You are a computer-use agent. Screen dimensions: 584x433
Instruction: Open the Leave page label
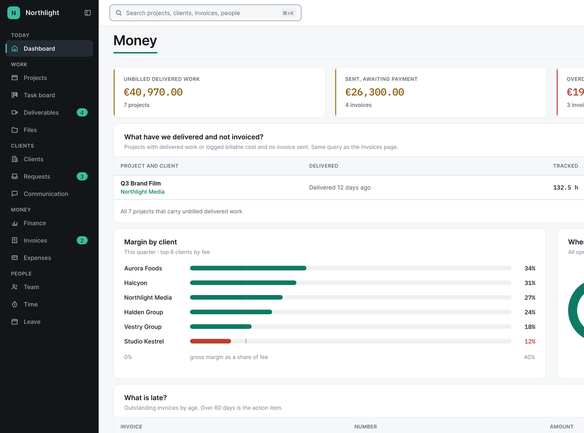[32, 322]
